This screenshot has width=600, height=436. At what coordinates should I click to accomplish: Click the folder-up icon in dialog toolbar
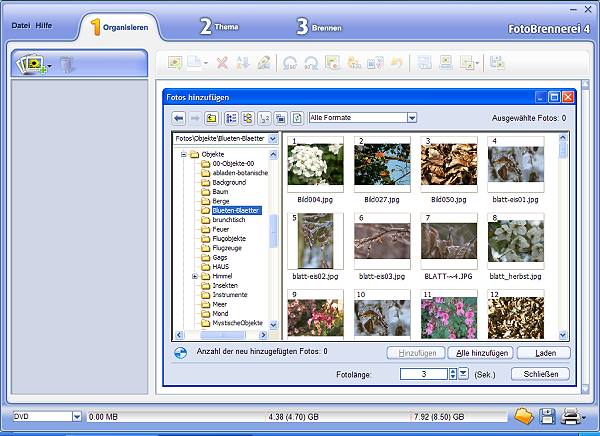coord(212,117)
